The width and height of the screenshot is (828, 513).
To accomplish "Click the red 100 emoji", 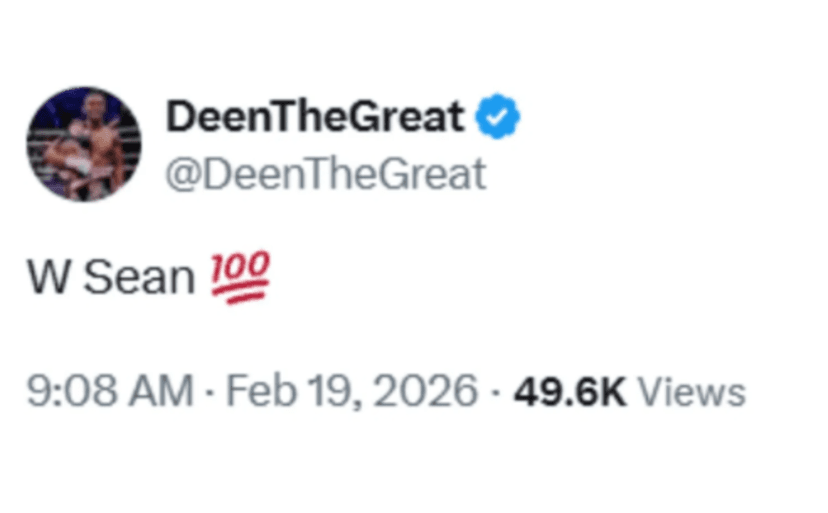I will click(239, 277).
